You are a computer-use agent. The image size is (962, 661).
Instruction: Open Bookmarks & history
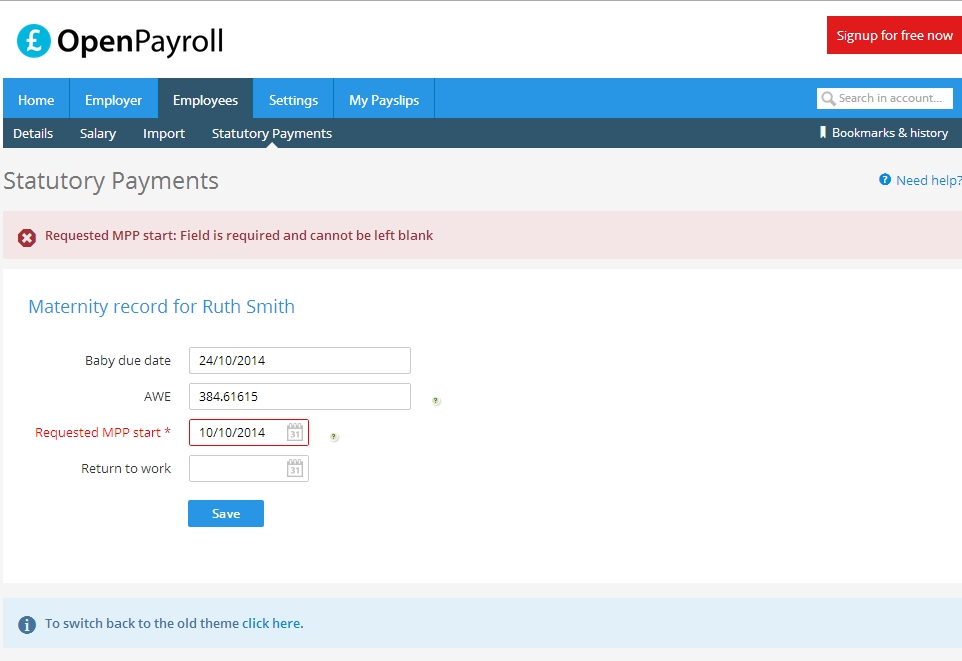[890, 132]
